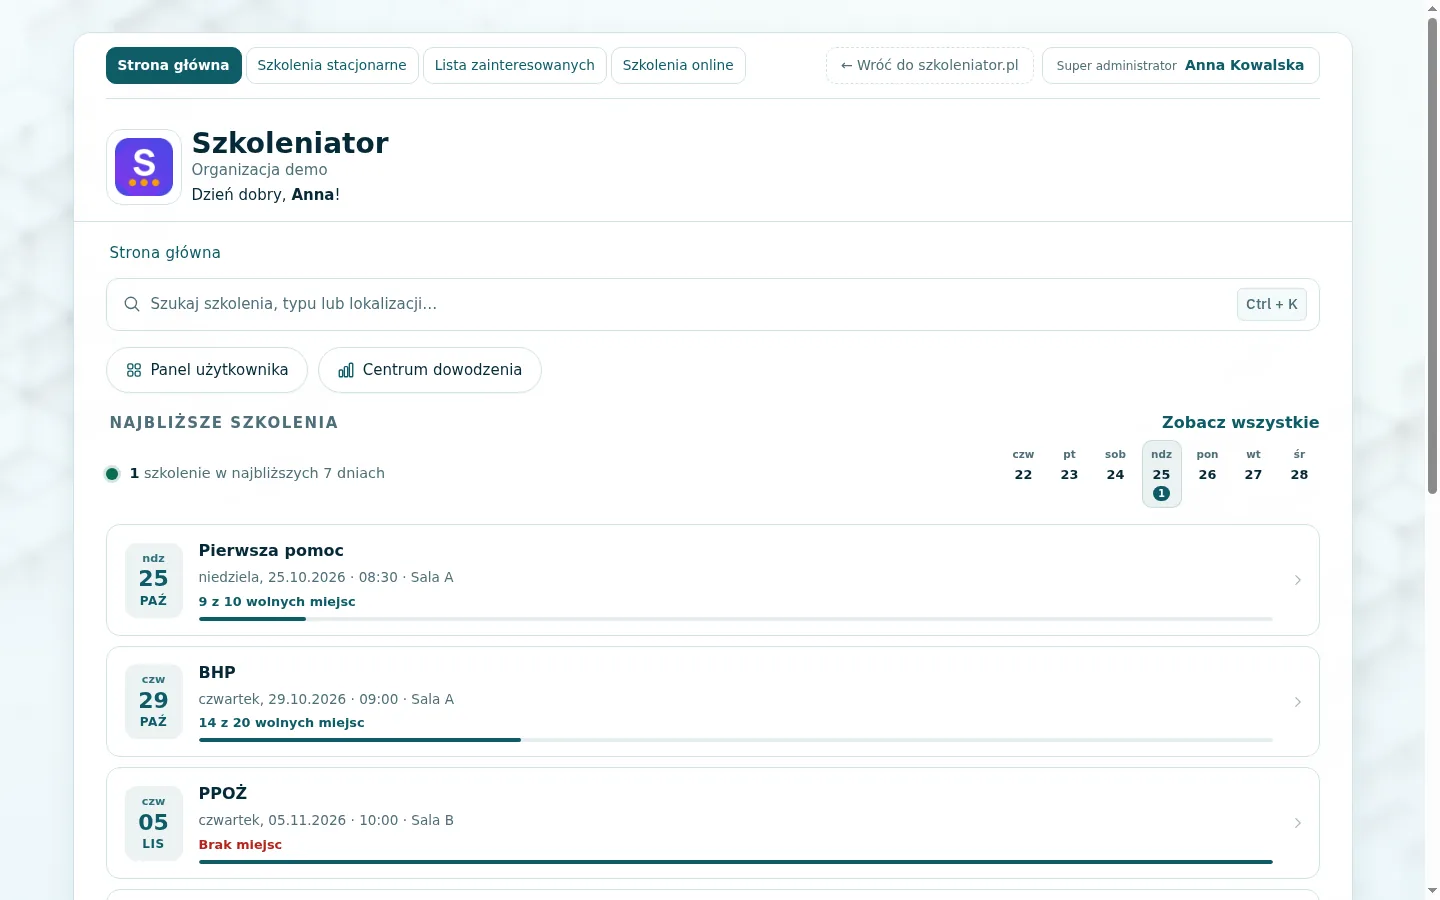This screenshot has width=1440, height=900.
Task: Click the PPOŻ training title
Action: click(x=223, y=793)
